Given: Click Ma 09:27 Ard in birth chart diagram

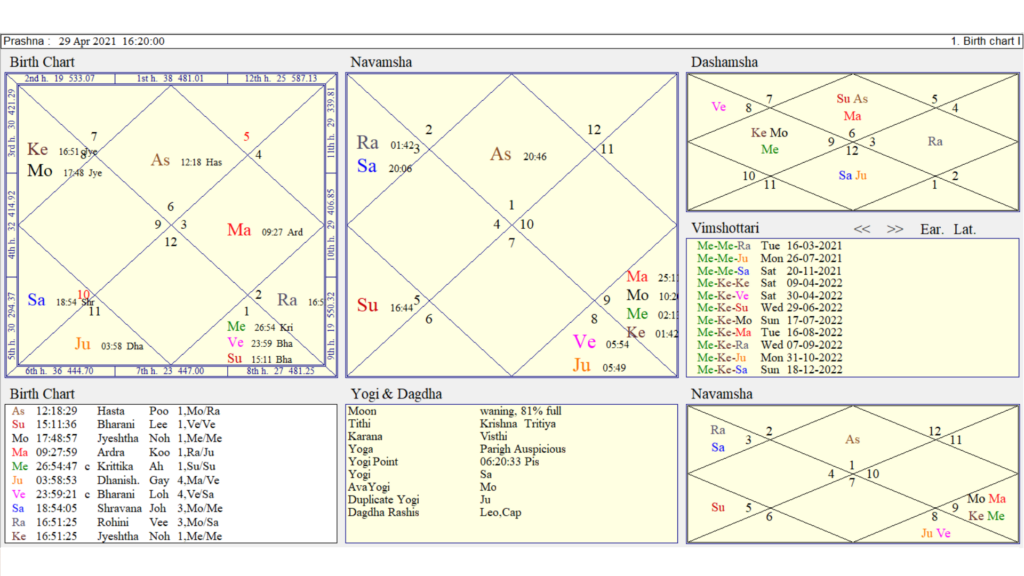Looking at the screenshot, I should pos(264,231).
